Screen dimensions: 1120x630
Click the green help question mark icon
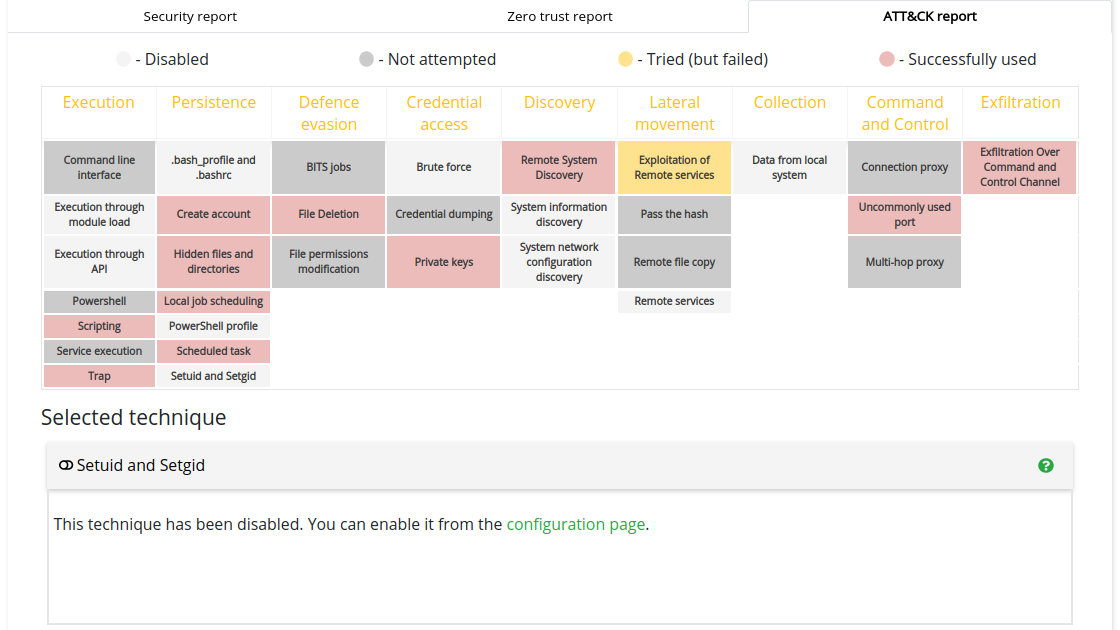(1046, 465)
